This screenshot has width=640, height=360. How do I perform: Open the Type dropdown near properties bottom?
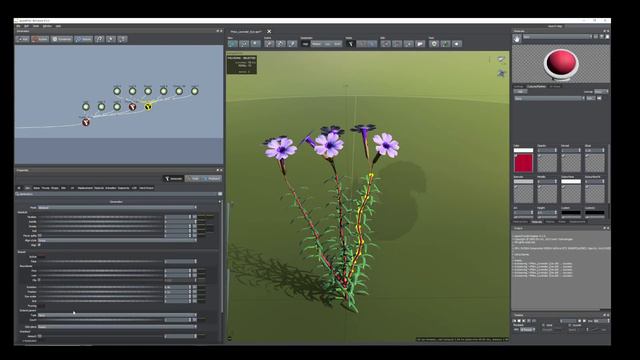pyautogui.click(x=118, y=315)
